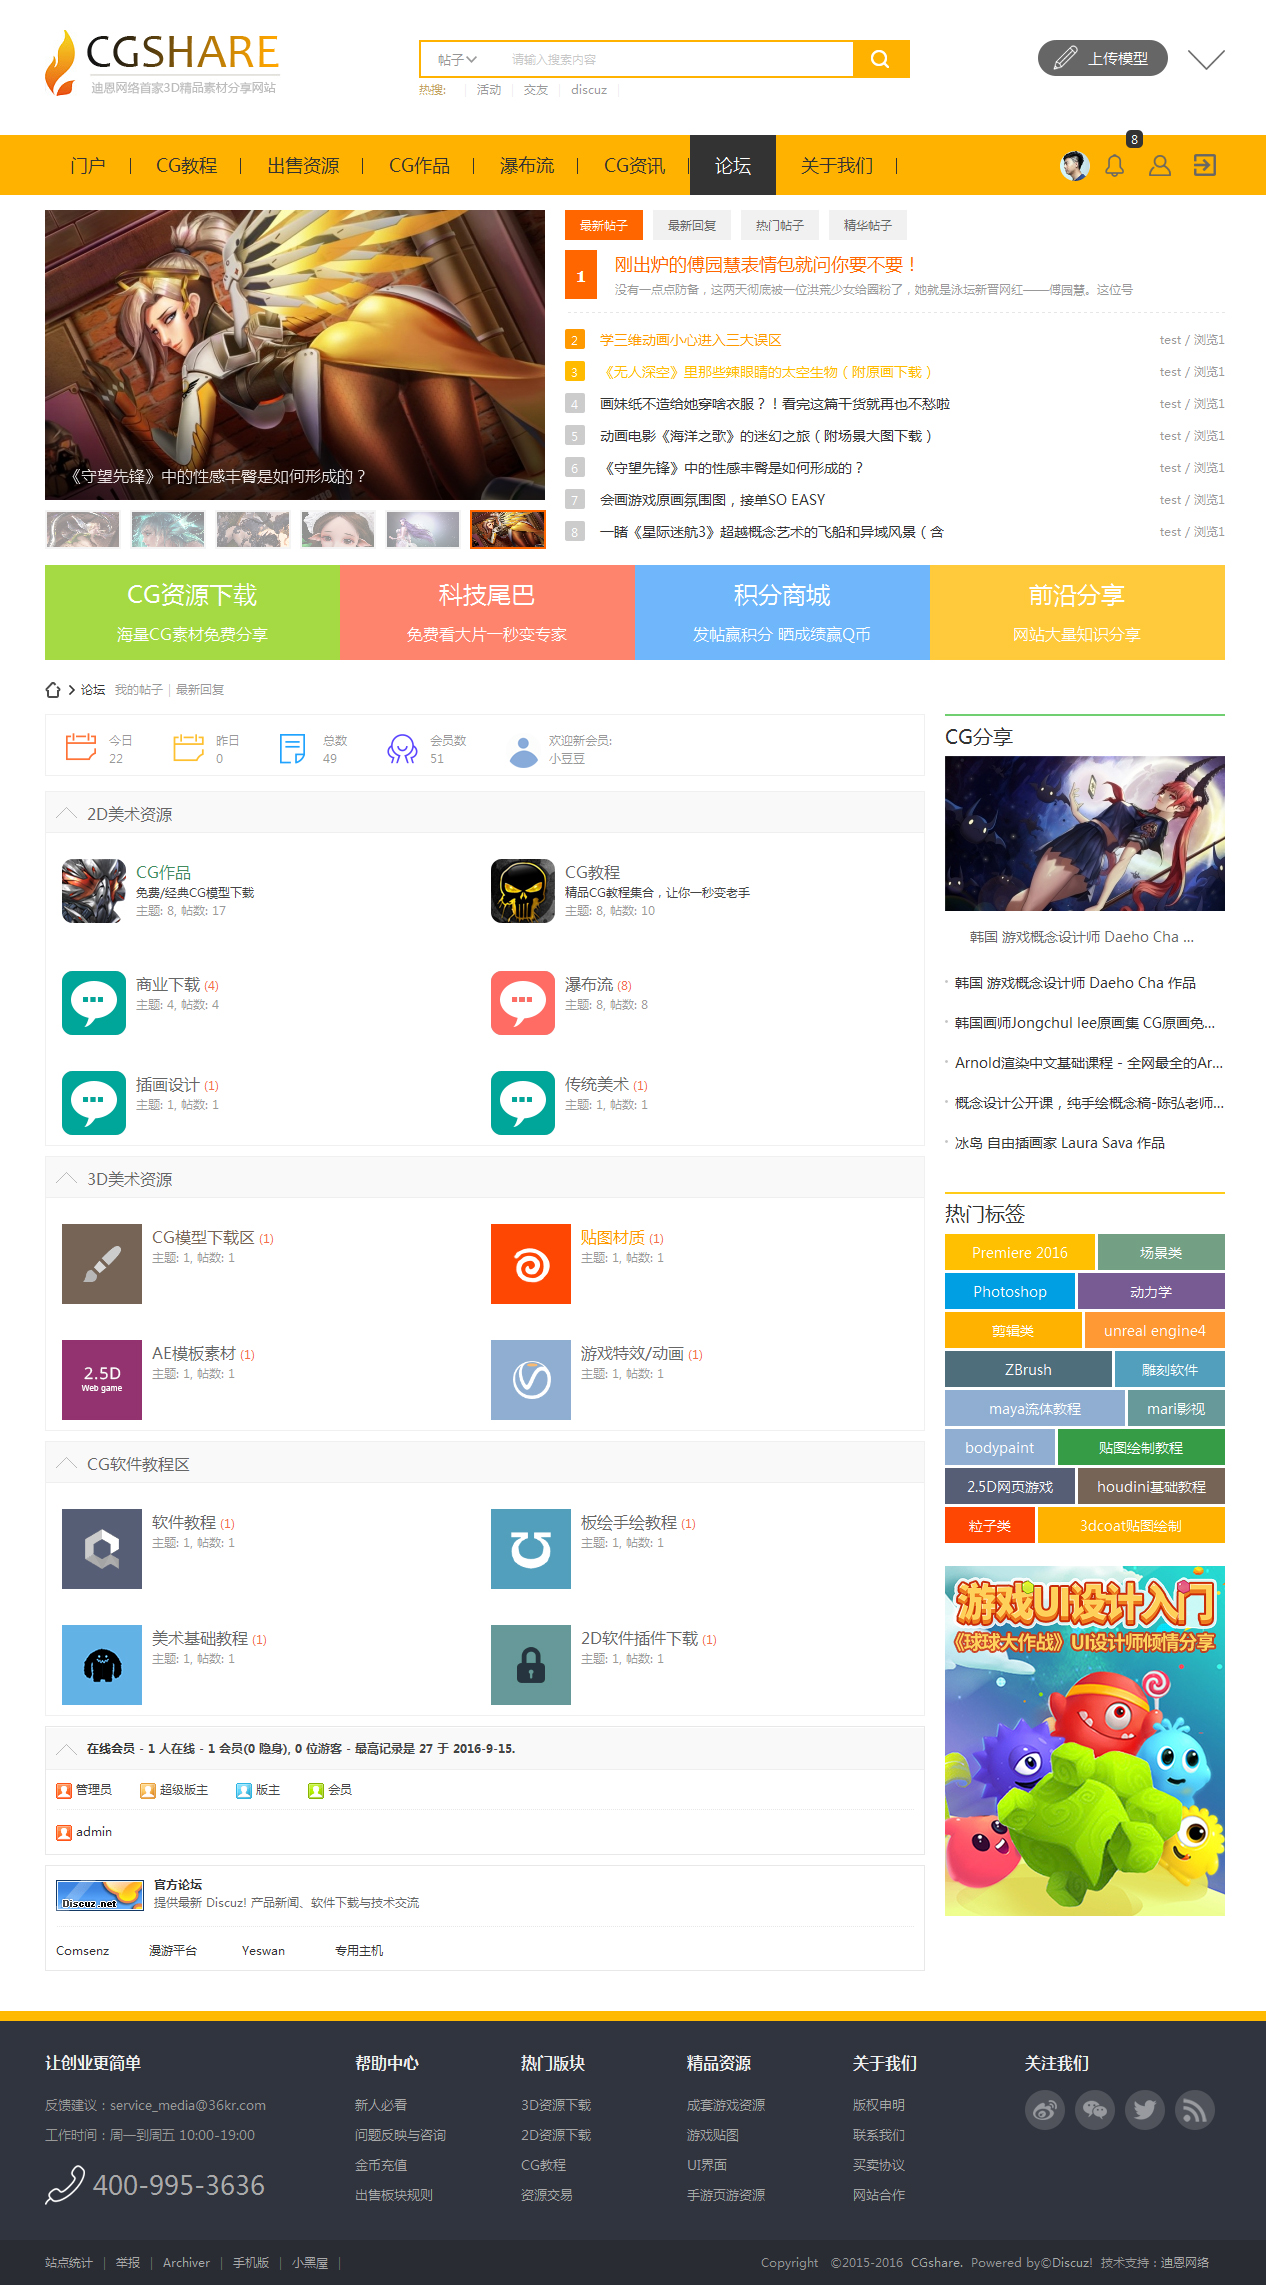Open the notification bell icon
The image size is (1266, 2285).
click(1114, 165)
